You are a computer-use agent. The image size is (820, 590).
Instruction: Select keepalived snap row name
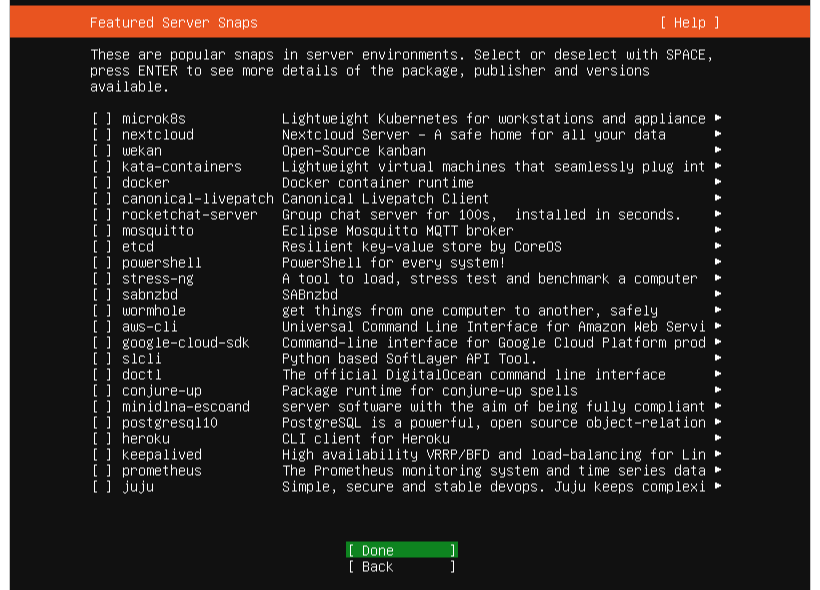pyautogui.click(x=162, y=455)
